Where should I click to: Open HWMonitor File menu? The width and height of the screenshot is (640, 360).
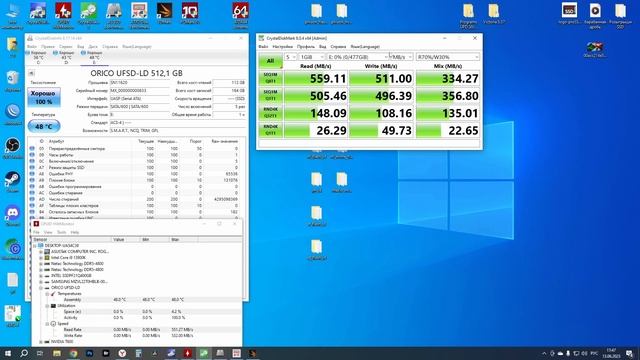click(x=36, y=232)
